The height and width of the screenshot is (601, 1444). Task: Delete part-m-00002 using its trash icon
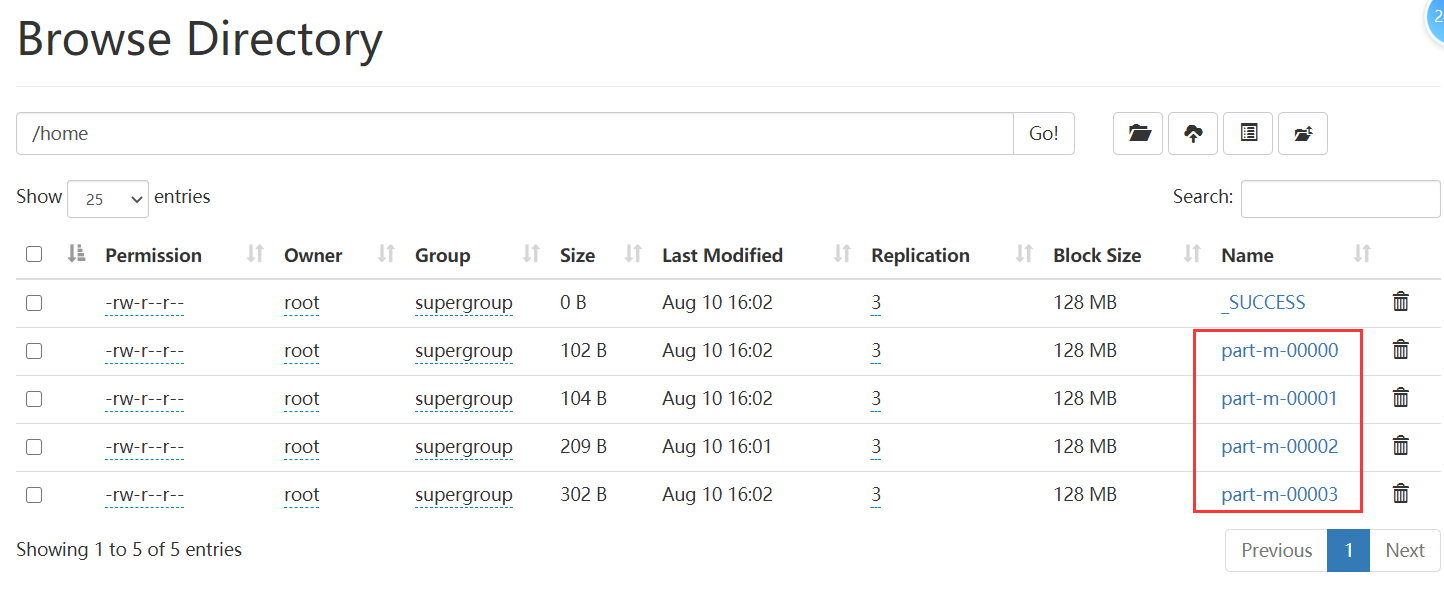1400,445
